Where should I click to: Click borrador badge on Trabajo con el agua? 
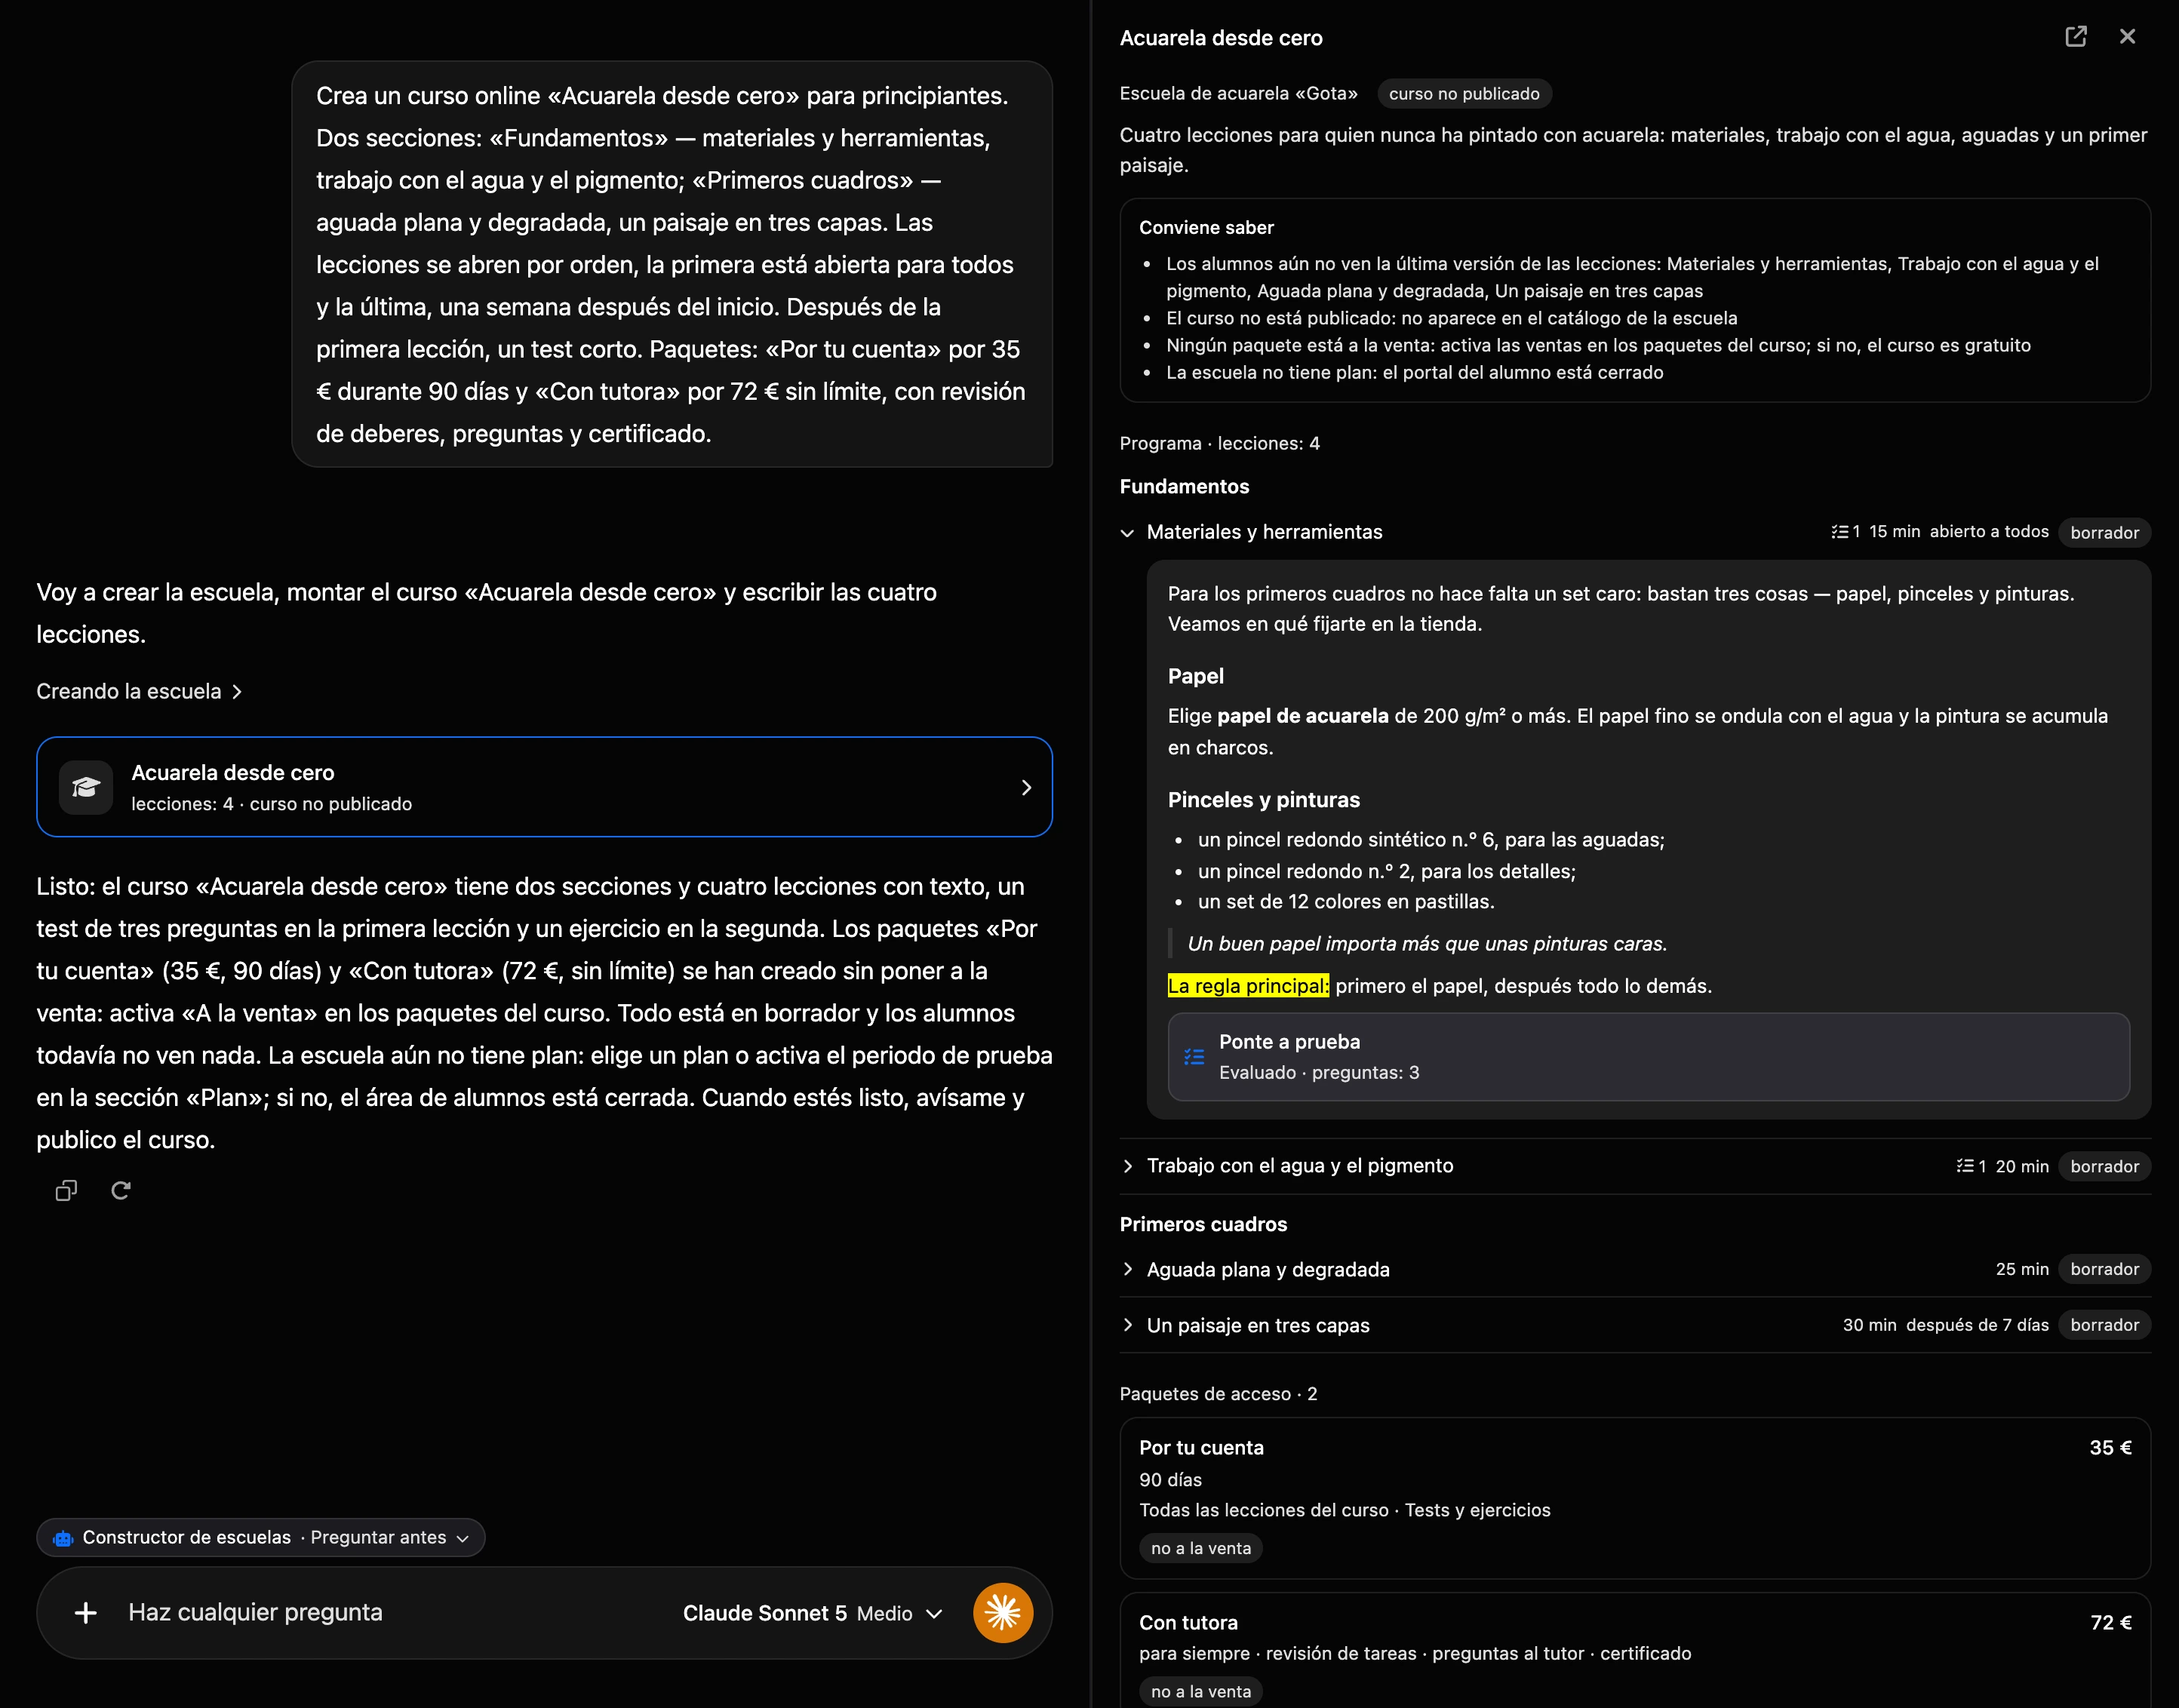pyautogui.click(x=2104, y=1166)
